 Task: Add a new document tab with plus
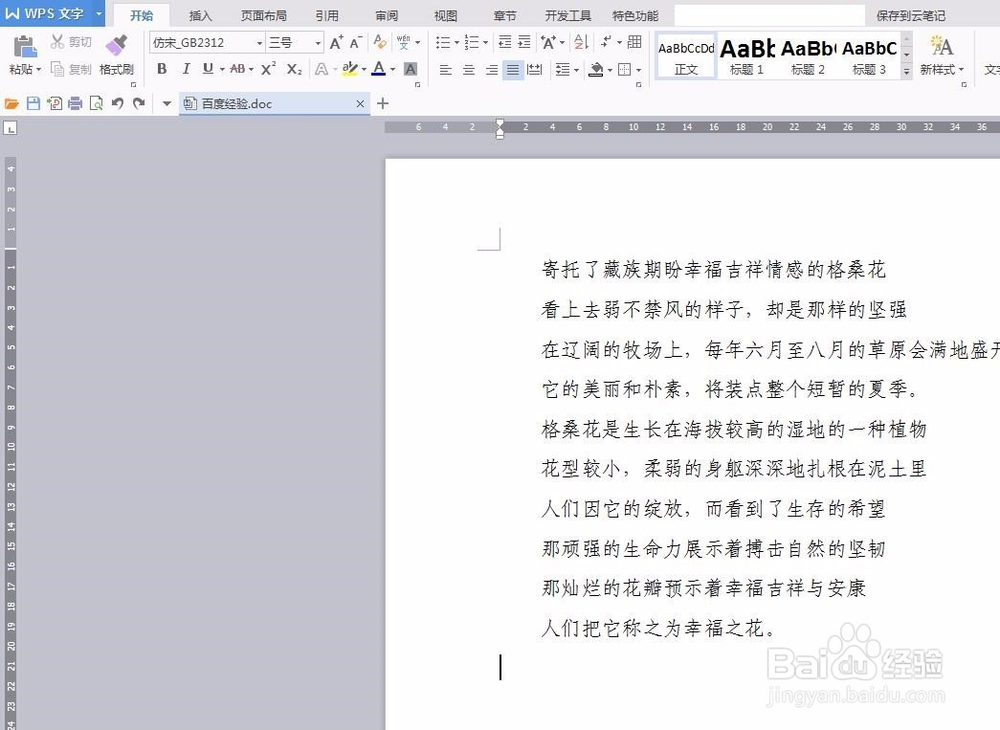coord(383,103)
